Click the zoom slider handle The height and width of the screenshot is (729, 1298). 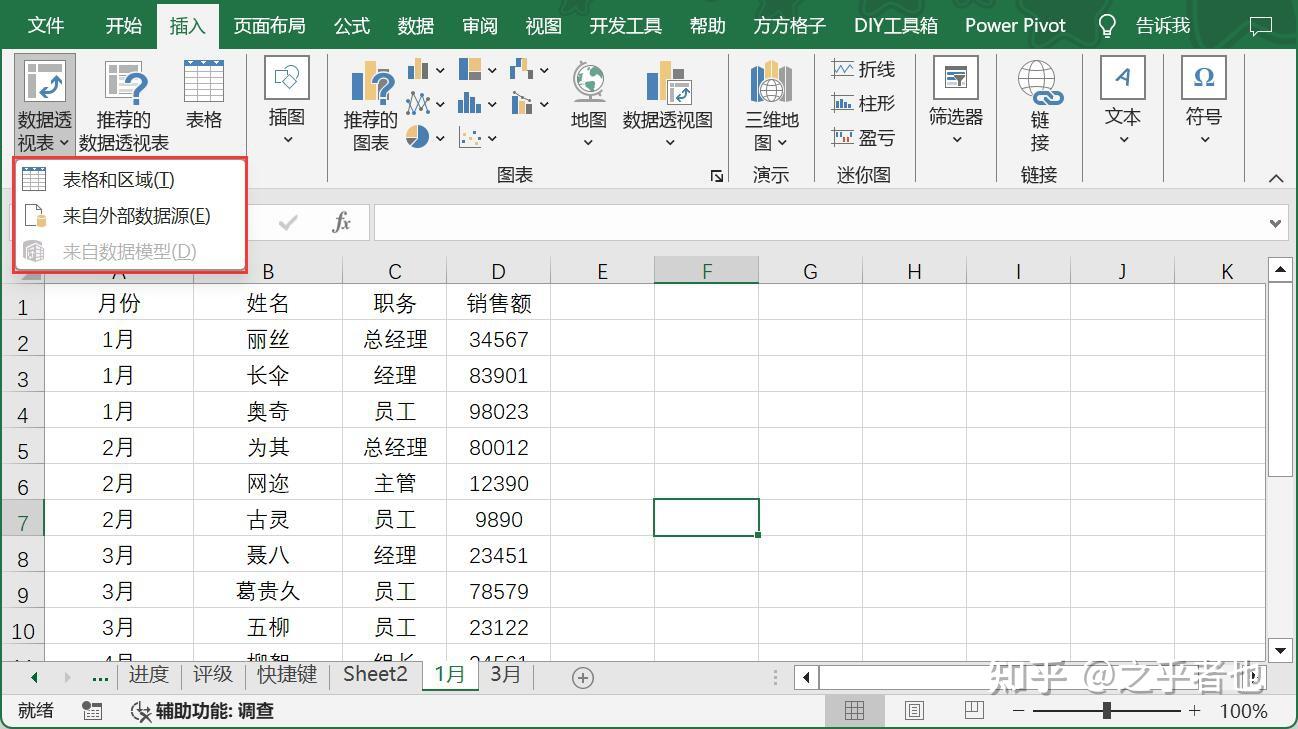pyautogui.click(x=1106, y=711)
